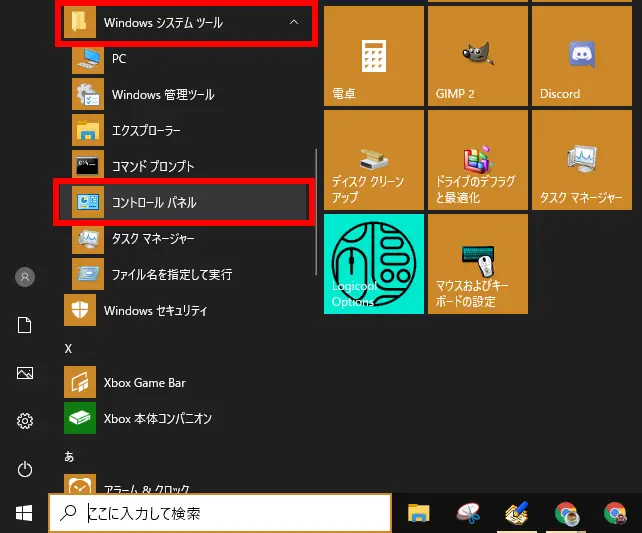Click ファイル名を指定して実行 text label
The image size is (642, 533).
click(172, 274)
